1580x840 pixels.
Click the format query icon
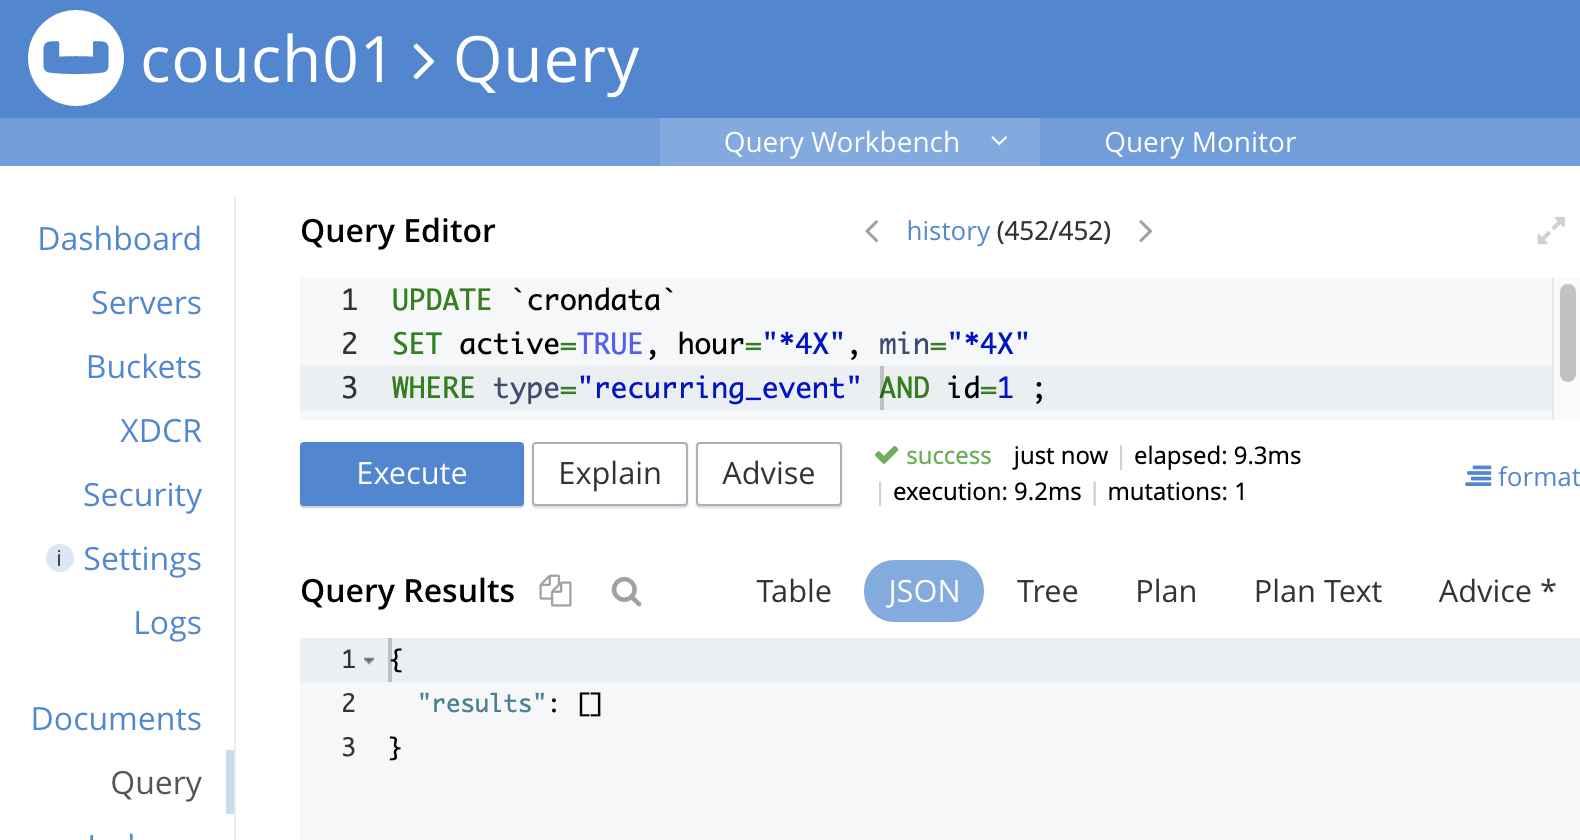point(1478,477)
